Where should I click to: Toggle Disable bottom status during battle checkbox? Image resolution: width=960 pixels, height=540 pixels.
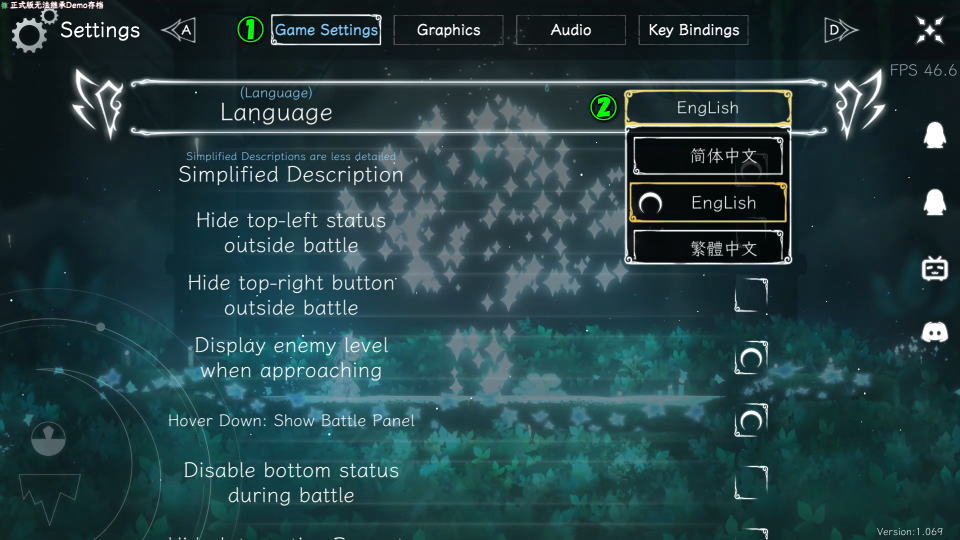pos(751,482)
